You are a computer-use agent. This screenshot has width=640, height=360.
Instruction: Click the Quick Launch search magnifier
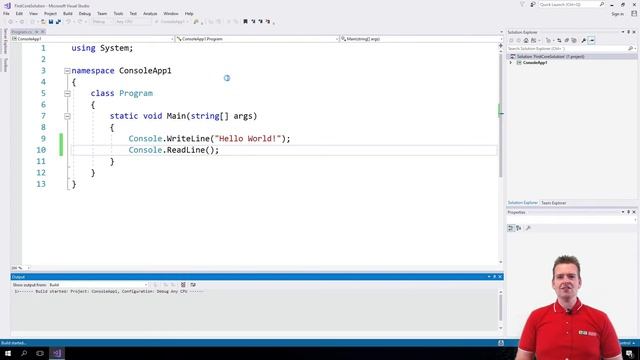pos(602,4)
